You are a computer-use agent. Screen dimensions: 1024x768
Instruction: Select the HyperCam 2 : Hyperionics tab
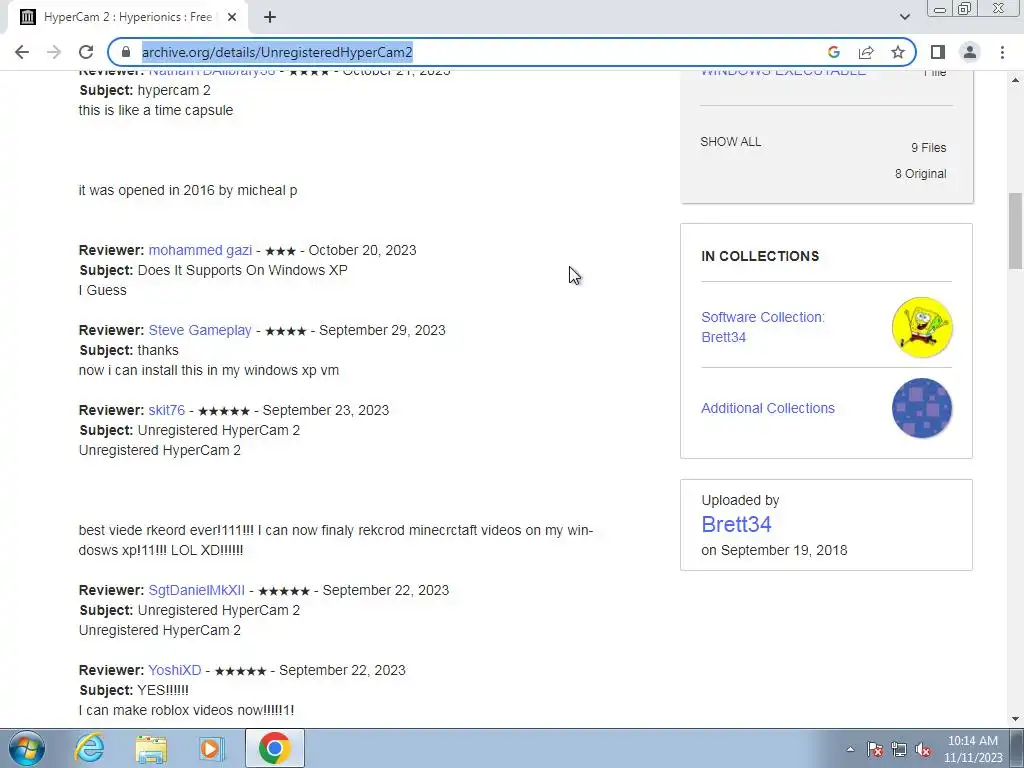[x=127, y=18]
